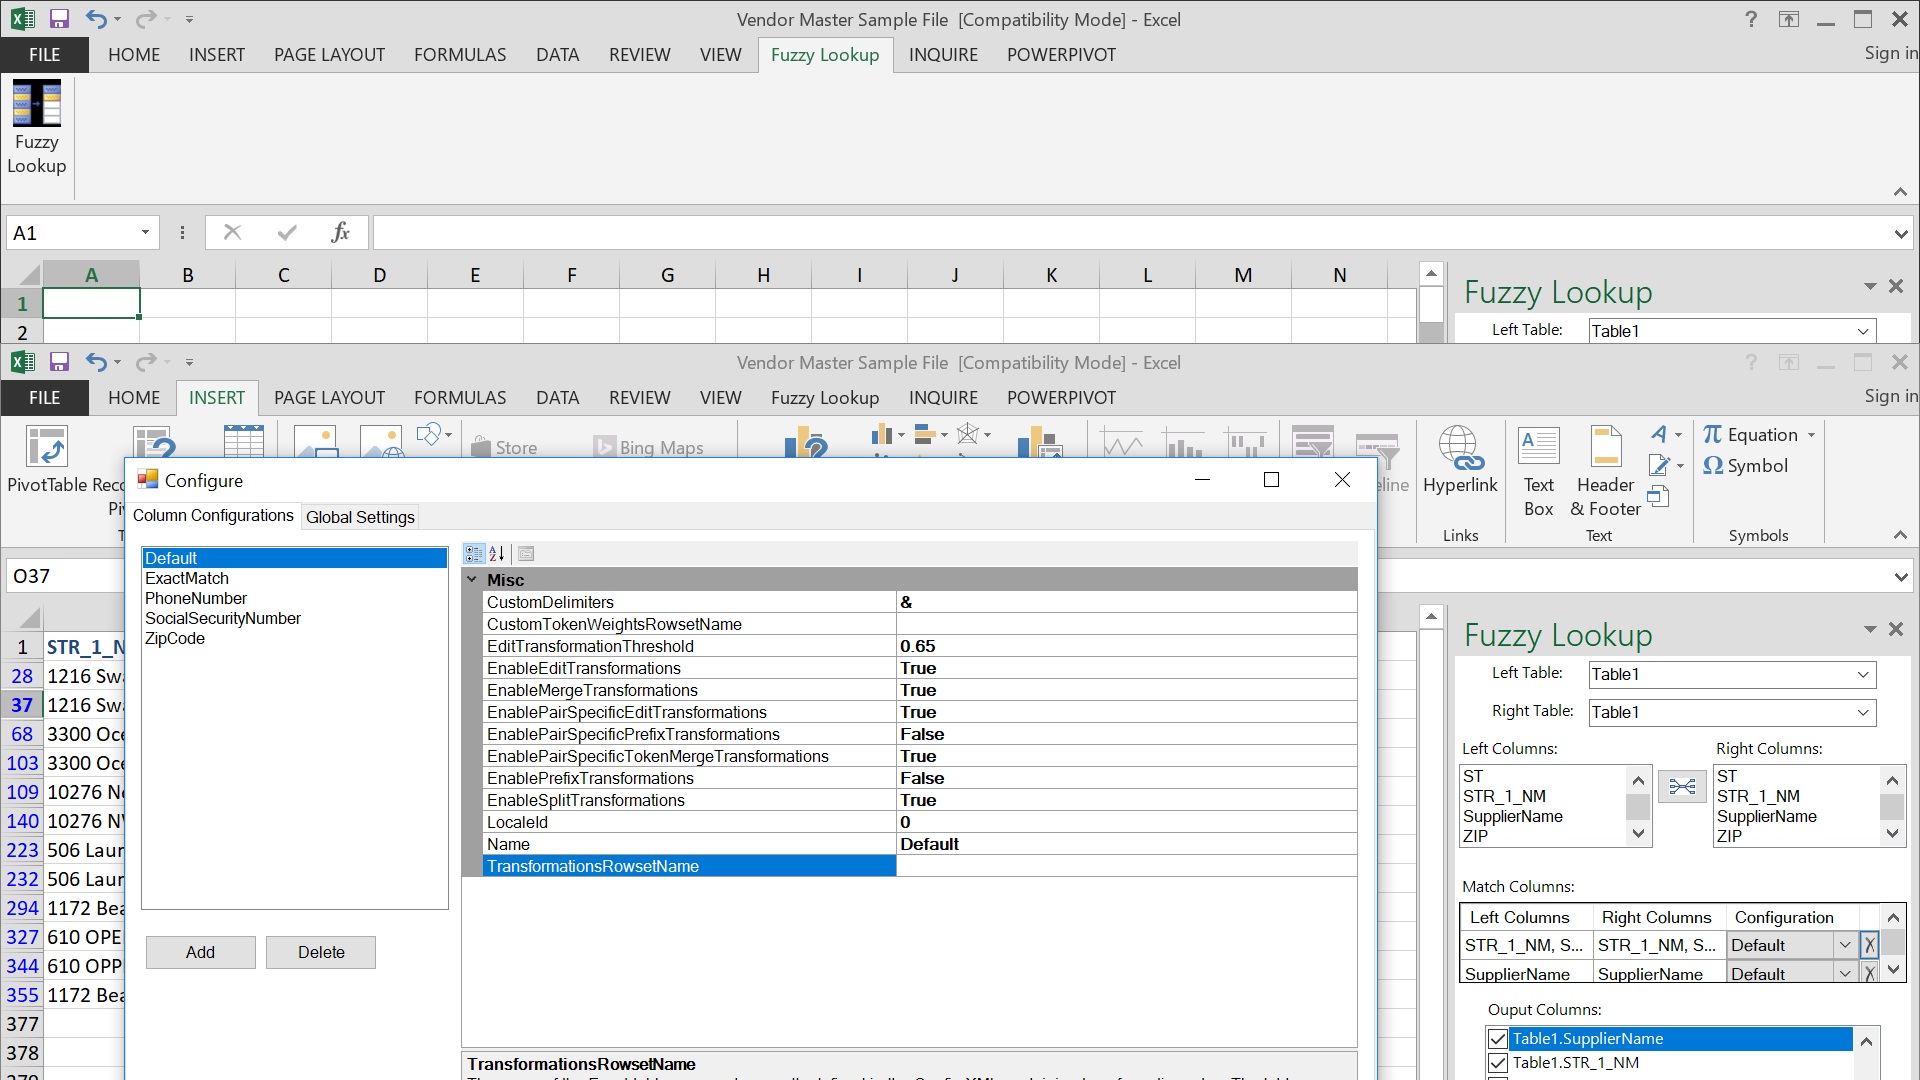Click Undo arrow in top Excel window
This screenshot has height=1080, width=1920.
pos(96,19)
